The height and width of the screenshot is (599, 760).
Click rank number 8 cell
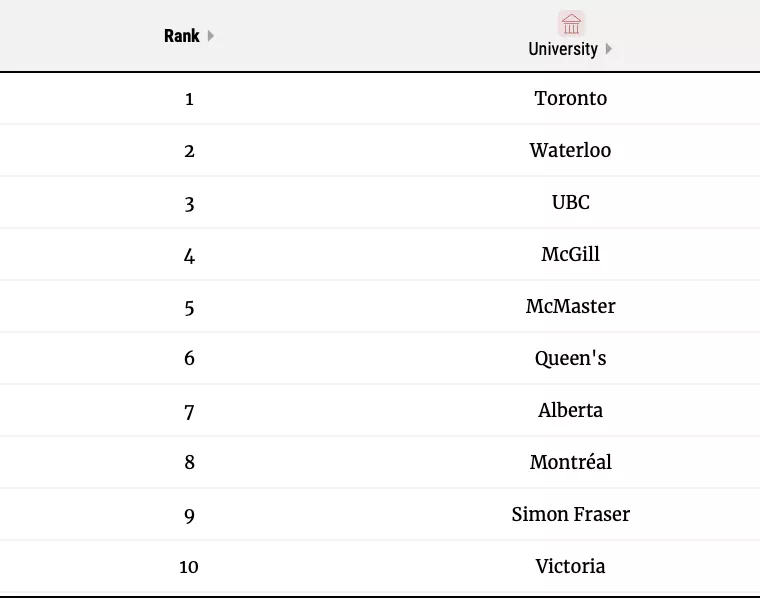[x=189, y=463]
